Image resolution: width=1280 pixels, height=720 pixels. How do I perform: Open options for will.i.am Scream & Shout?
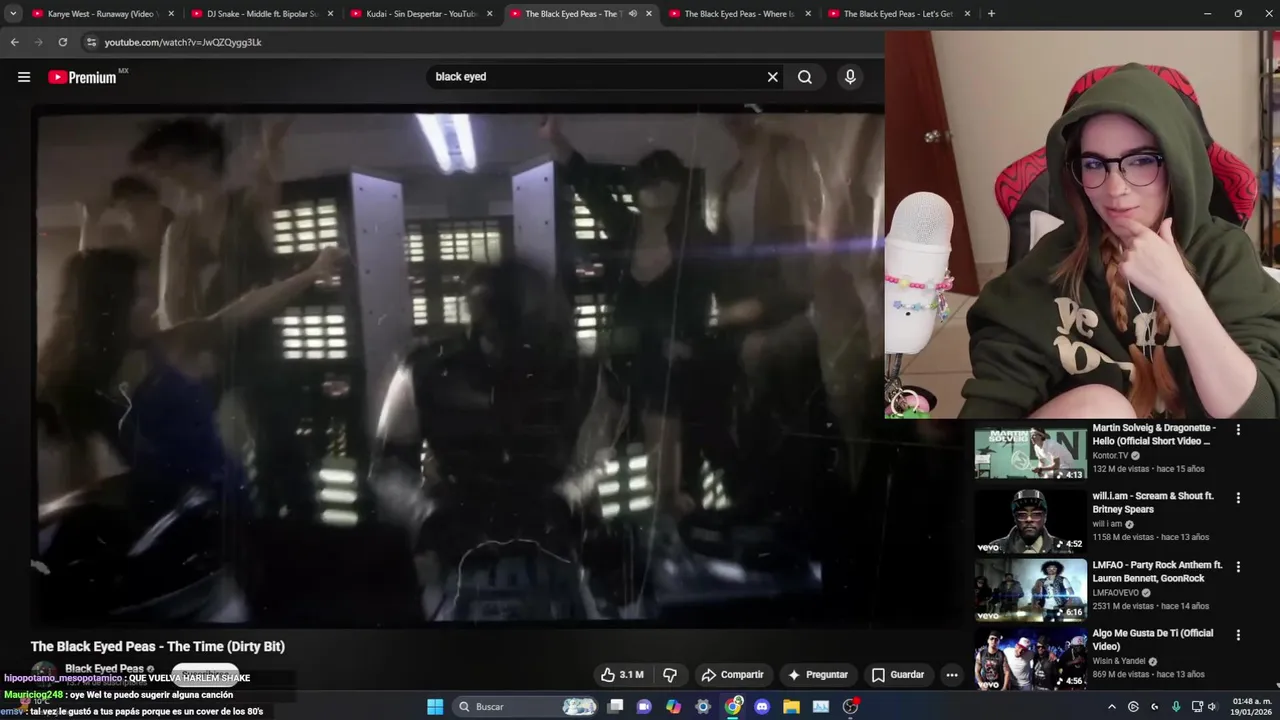pos(1238,498)
